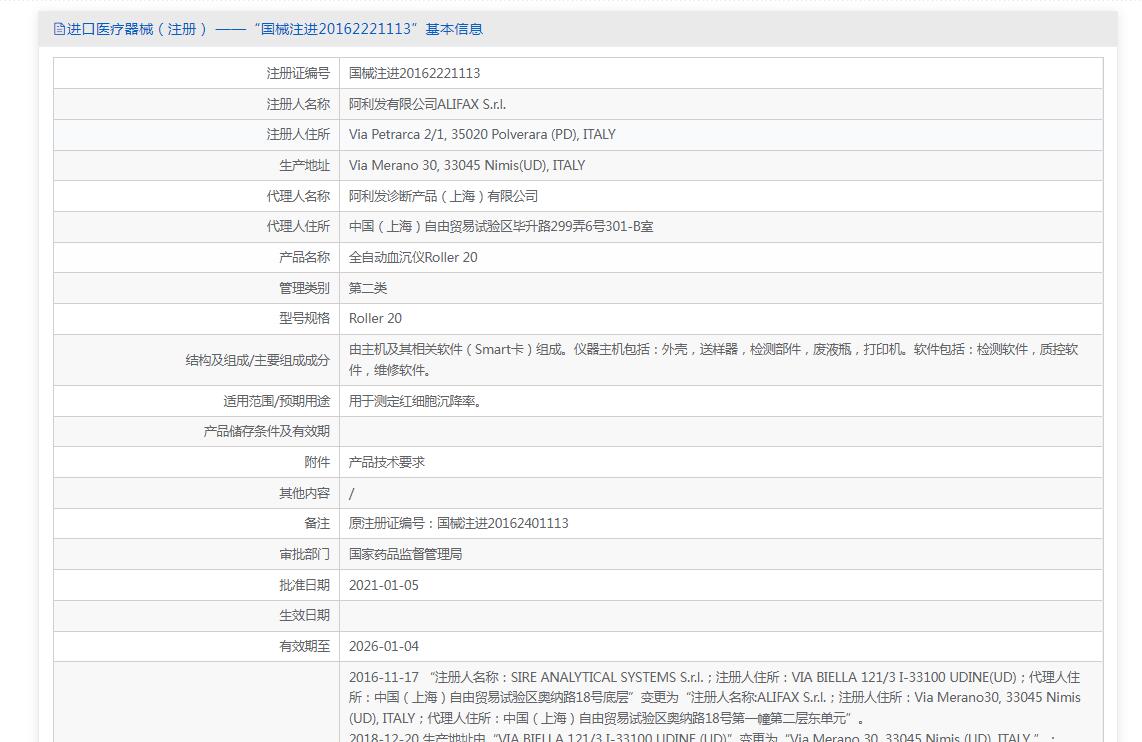The height and width of the screenshot is (742, 1142).
Task: Select the 2018-12-20 production address change record
Action: [701, 736]
